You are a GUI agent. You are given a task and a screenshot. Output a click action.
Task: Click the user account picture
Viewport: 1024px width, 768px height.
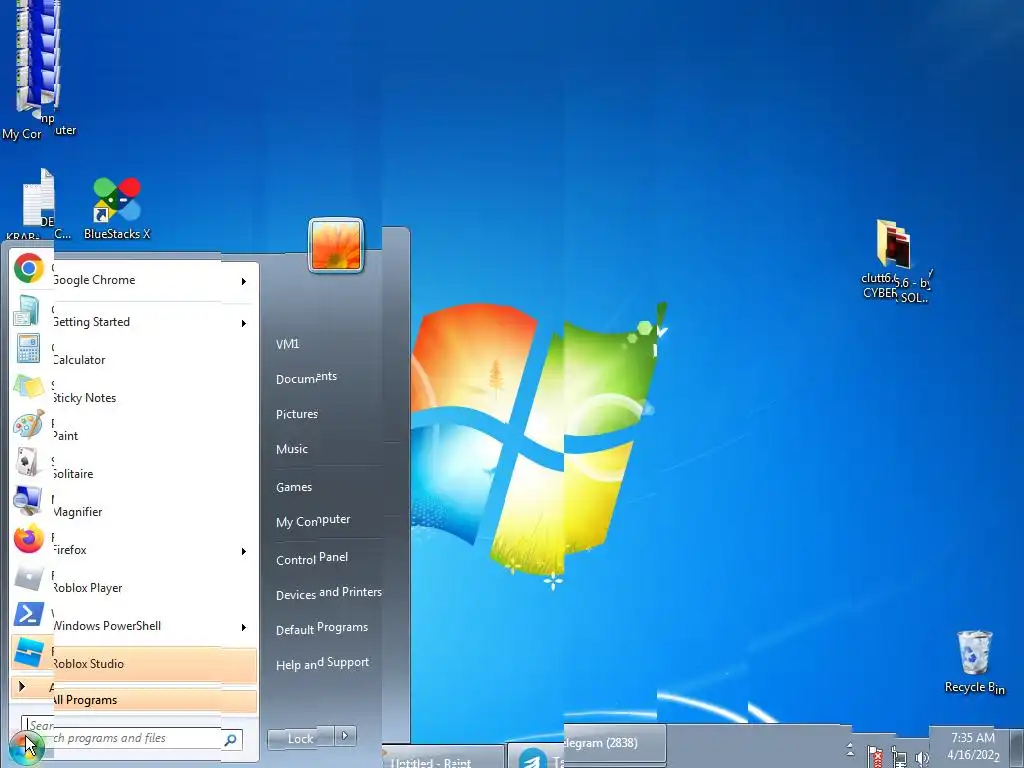click(x=336, y=245)
